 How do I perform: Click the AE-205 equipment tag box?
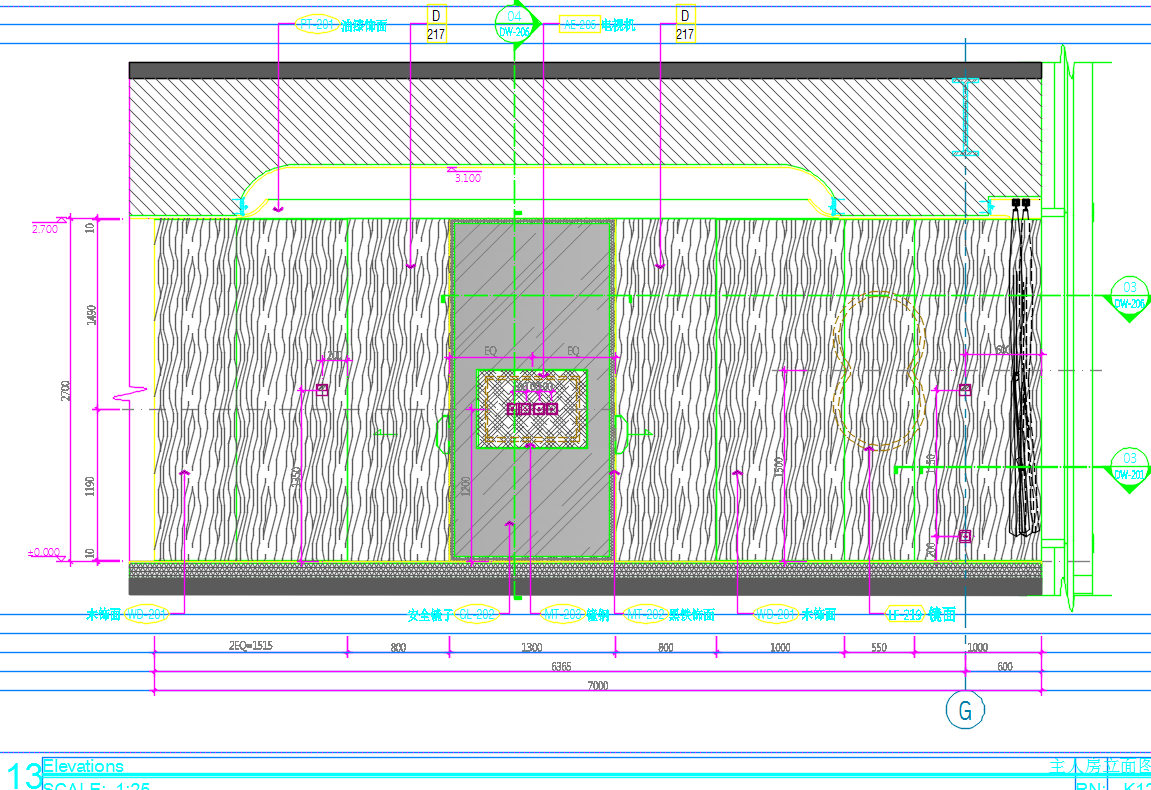(x=580, y=25)
